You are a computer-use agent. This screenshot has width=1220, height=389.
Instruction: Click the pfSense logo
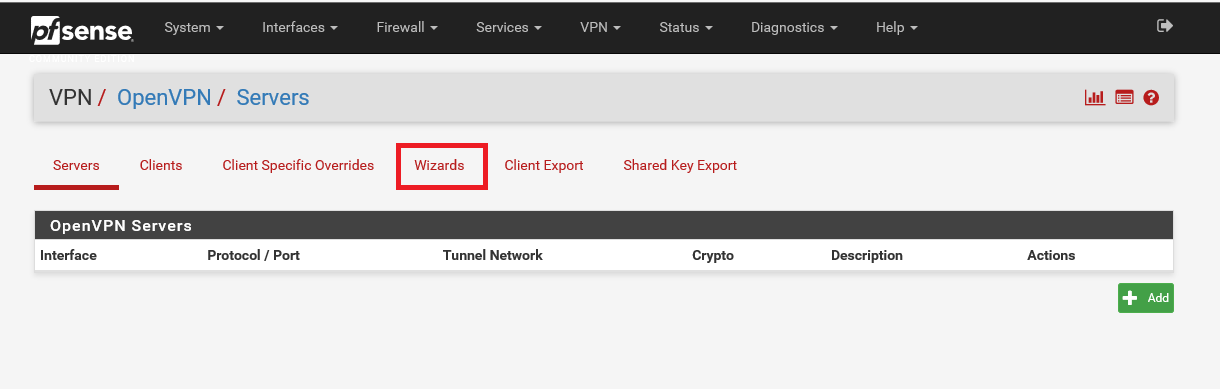pos(81,31)
